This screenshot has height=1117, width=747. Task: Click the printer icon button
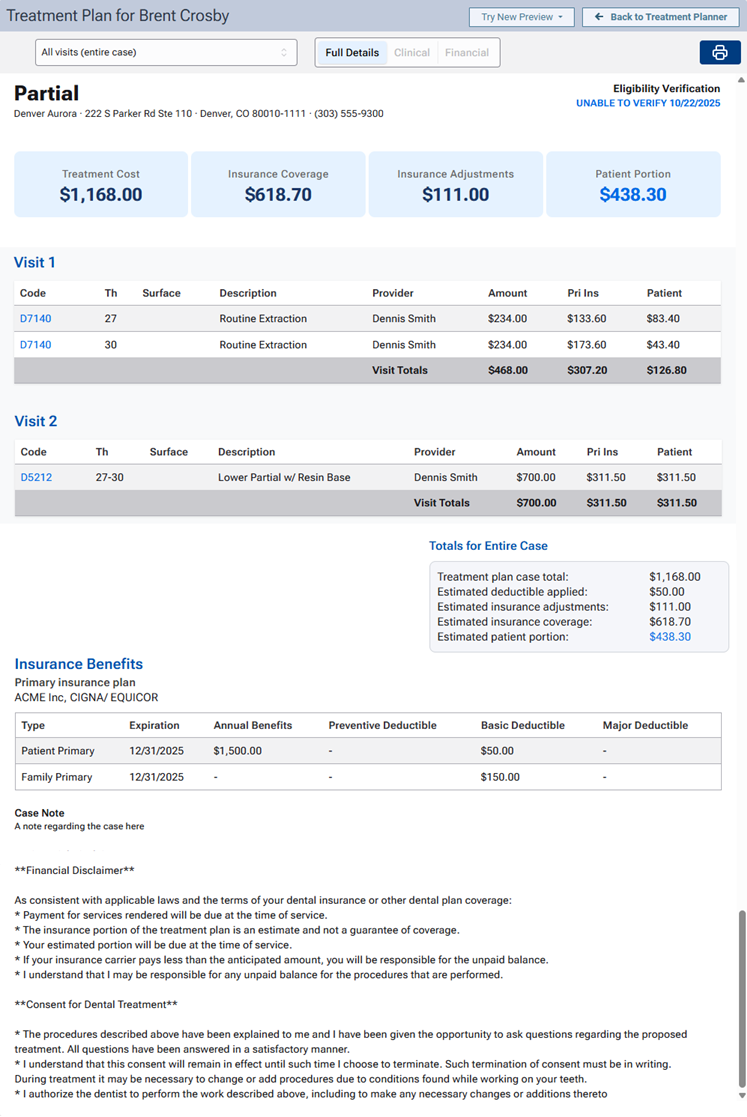coord(719,53)
